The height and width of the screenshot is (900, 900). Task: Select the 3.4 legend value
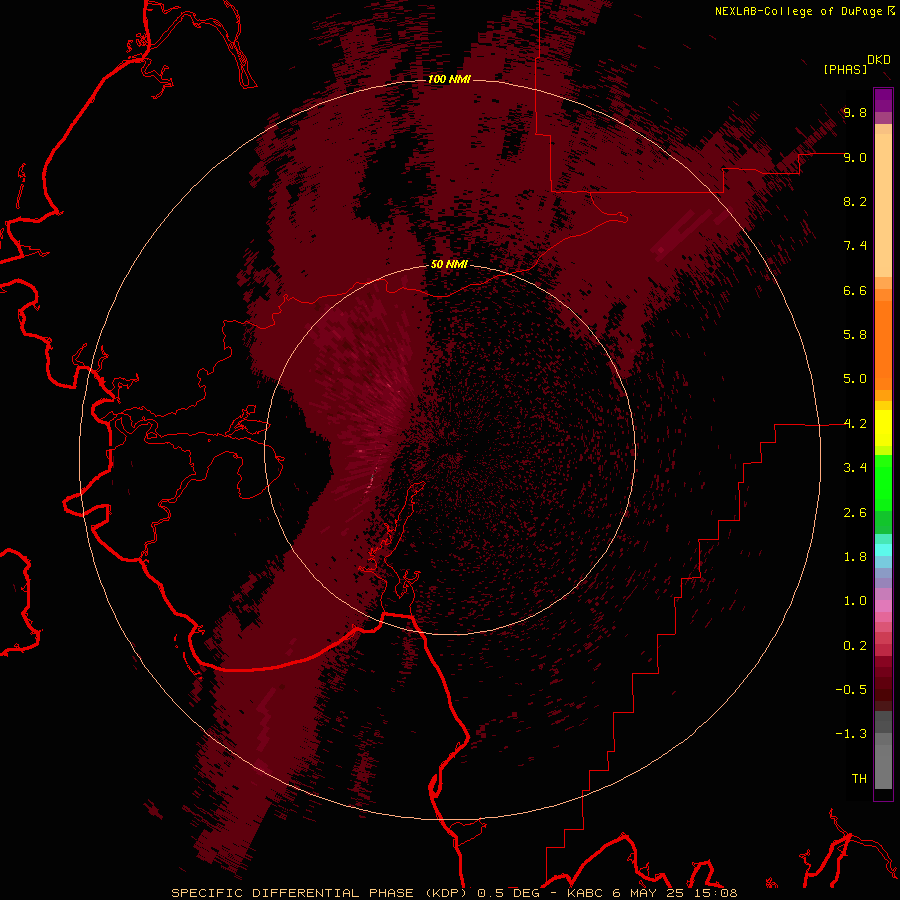click(855, 468)
